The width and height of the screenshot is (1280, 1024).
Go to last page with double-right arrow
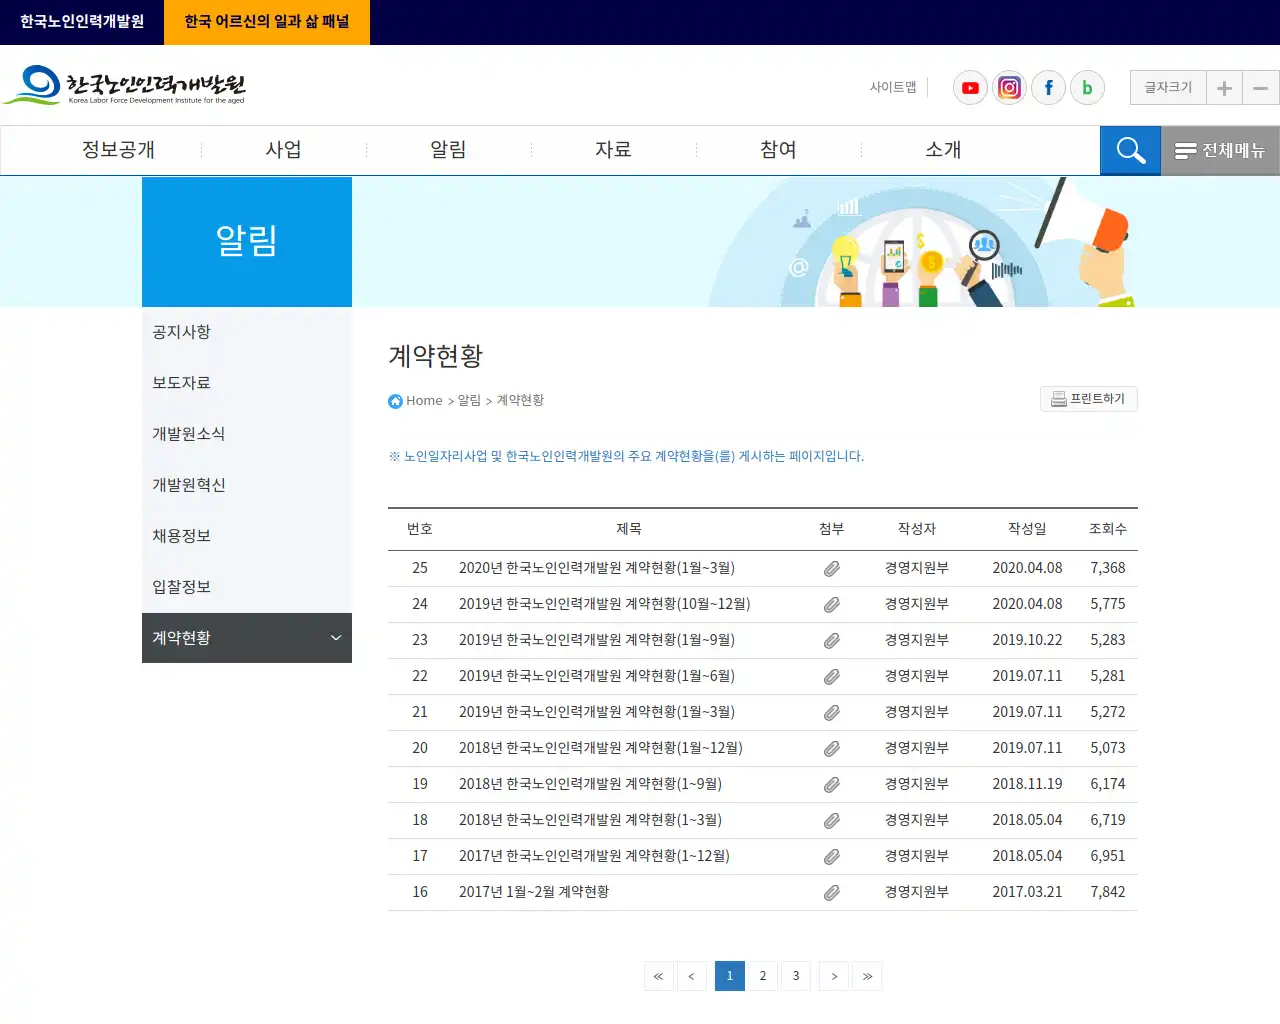point(867,976)
